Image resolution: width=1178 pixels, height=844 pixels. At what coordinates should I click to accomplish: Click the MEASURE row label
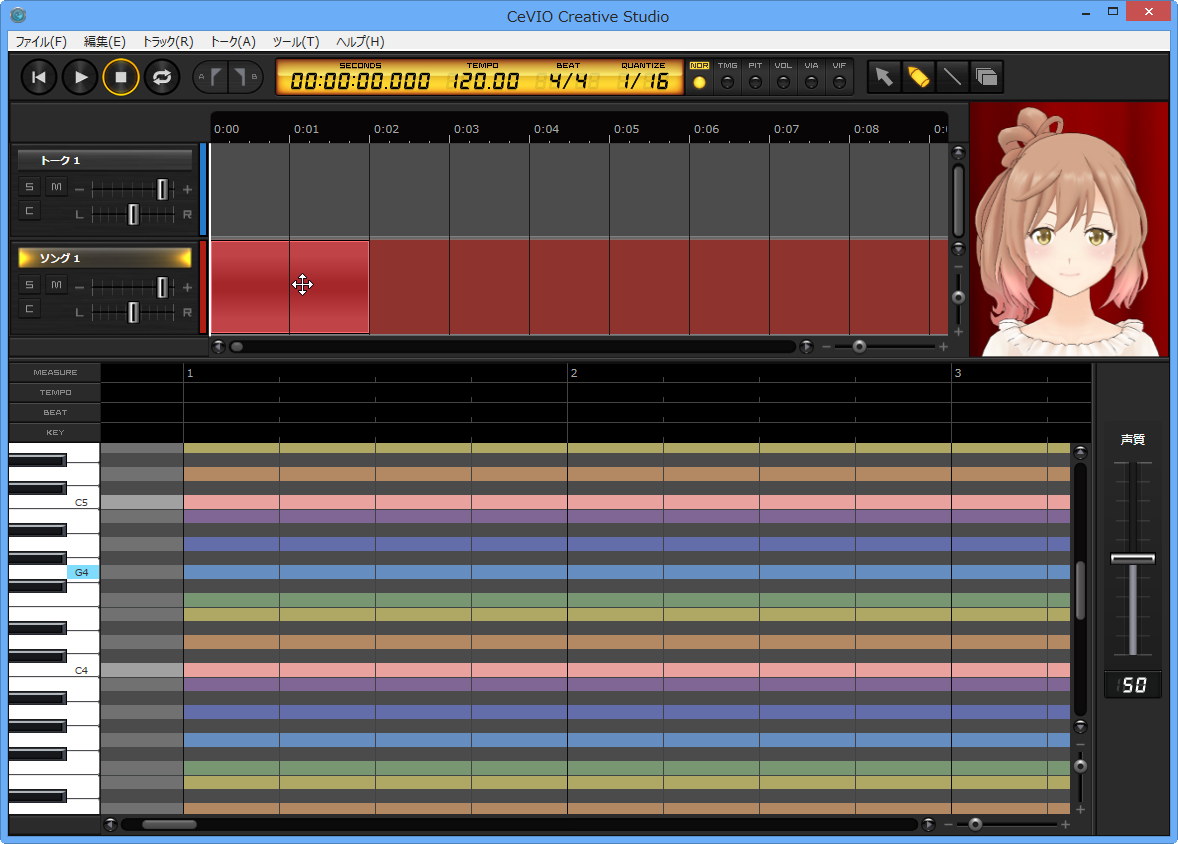(x=55, y=372)
